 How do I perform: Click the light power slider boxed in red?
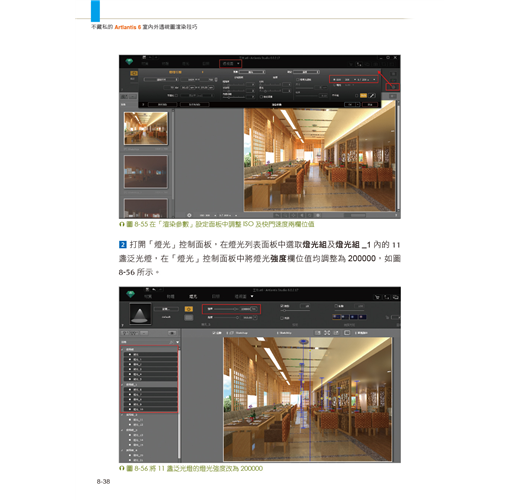[x=231, y=309]
